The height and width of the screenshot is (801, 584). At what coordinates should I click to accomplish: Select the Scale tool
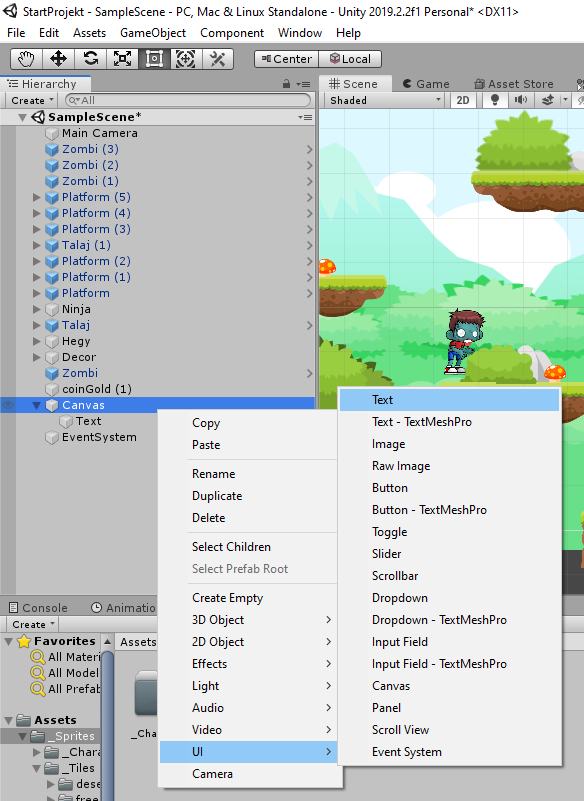122,59
